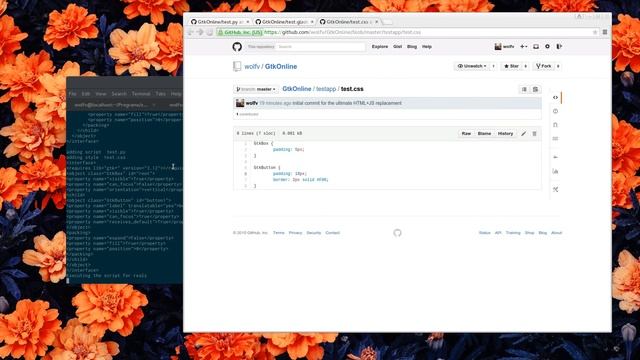Open the Chrome hamburger menu
Image resolution: width=640 pixels, height=360 pixels.
(605, 32)
